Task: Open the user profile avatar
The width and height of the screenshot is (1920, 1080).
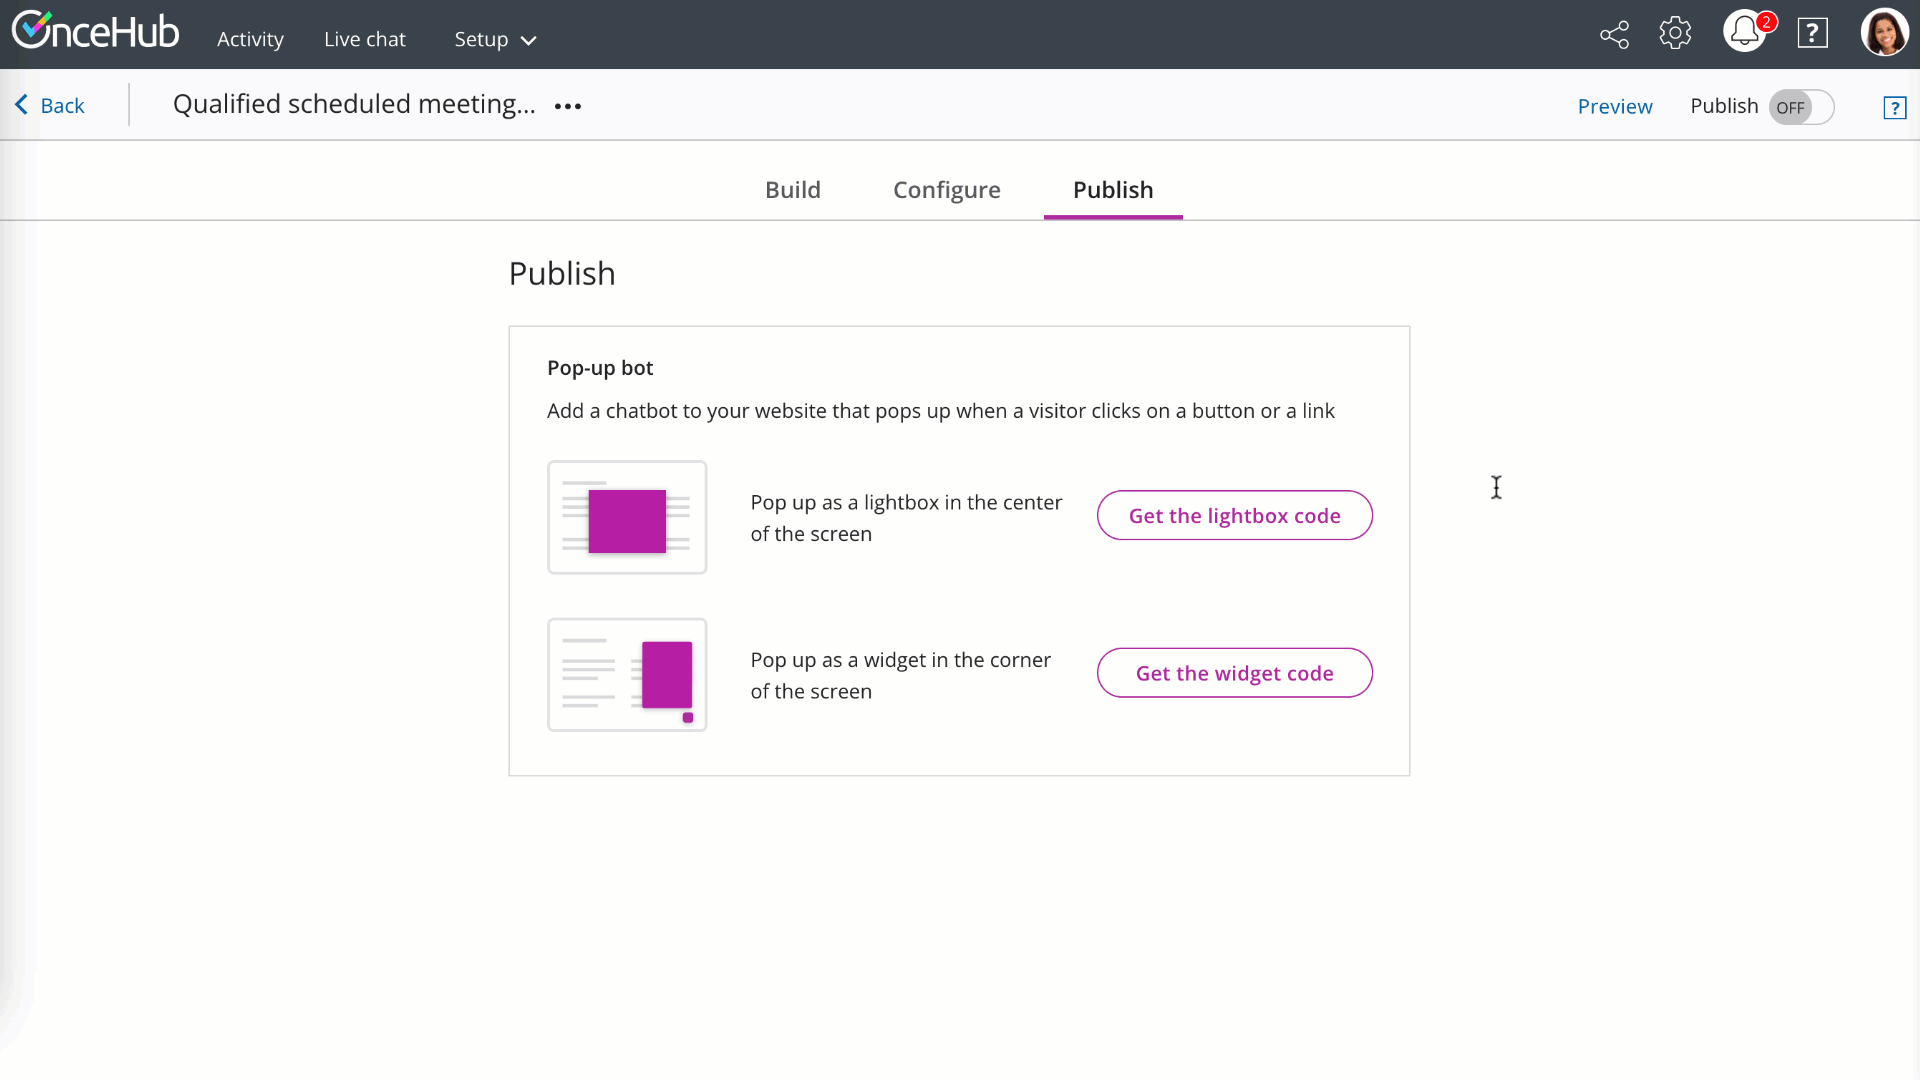Action: click(1884, 33)
